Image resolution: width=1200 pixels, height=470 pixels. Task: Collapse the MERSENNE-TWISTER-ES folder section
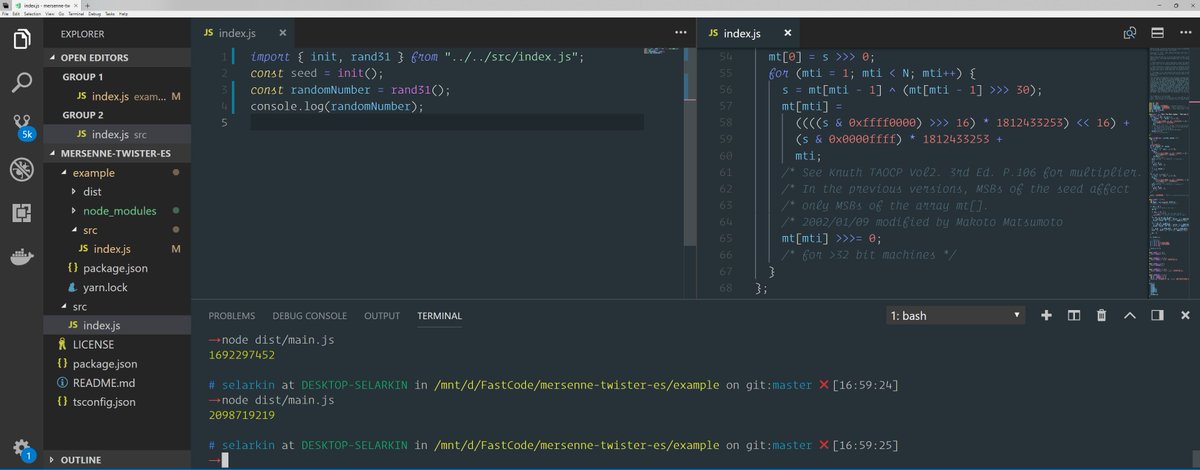117,153
